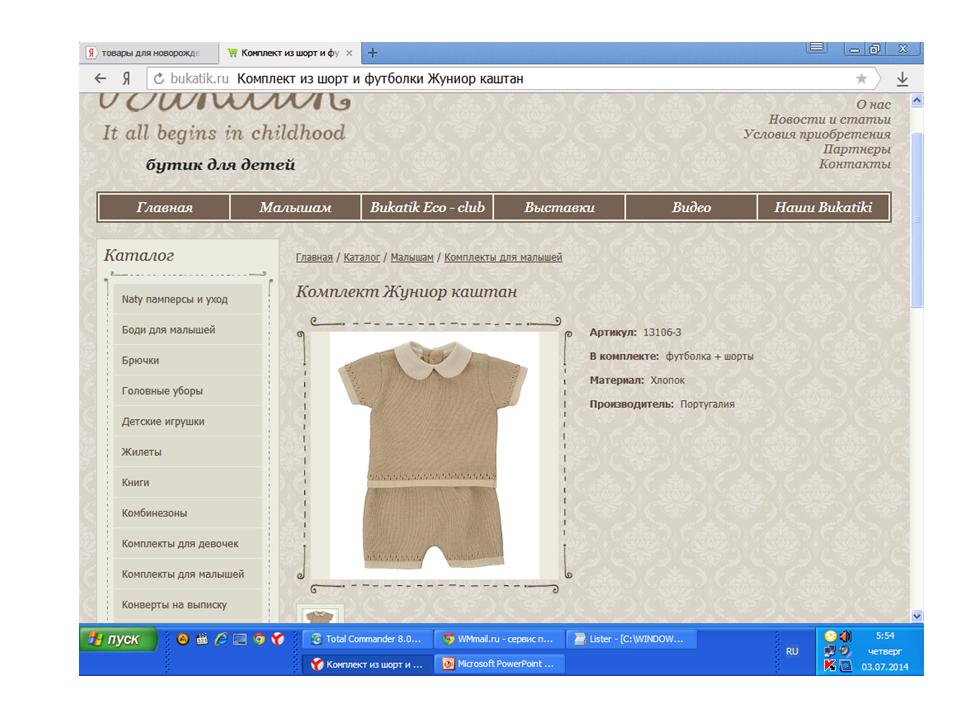Launch Yandex browser from quick launch

click(278, 639)
